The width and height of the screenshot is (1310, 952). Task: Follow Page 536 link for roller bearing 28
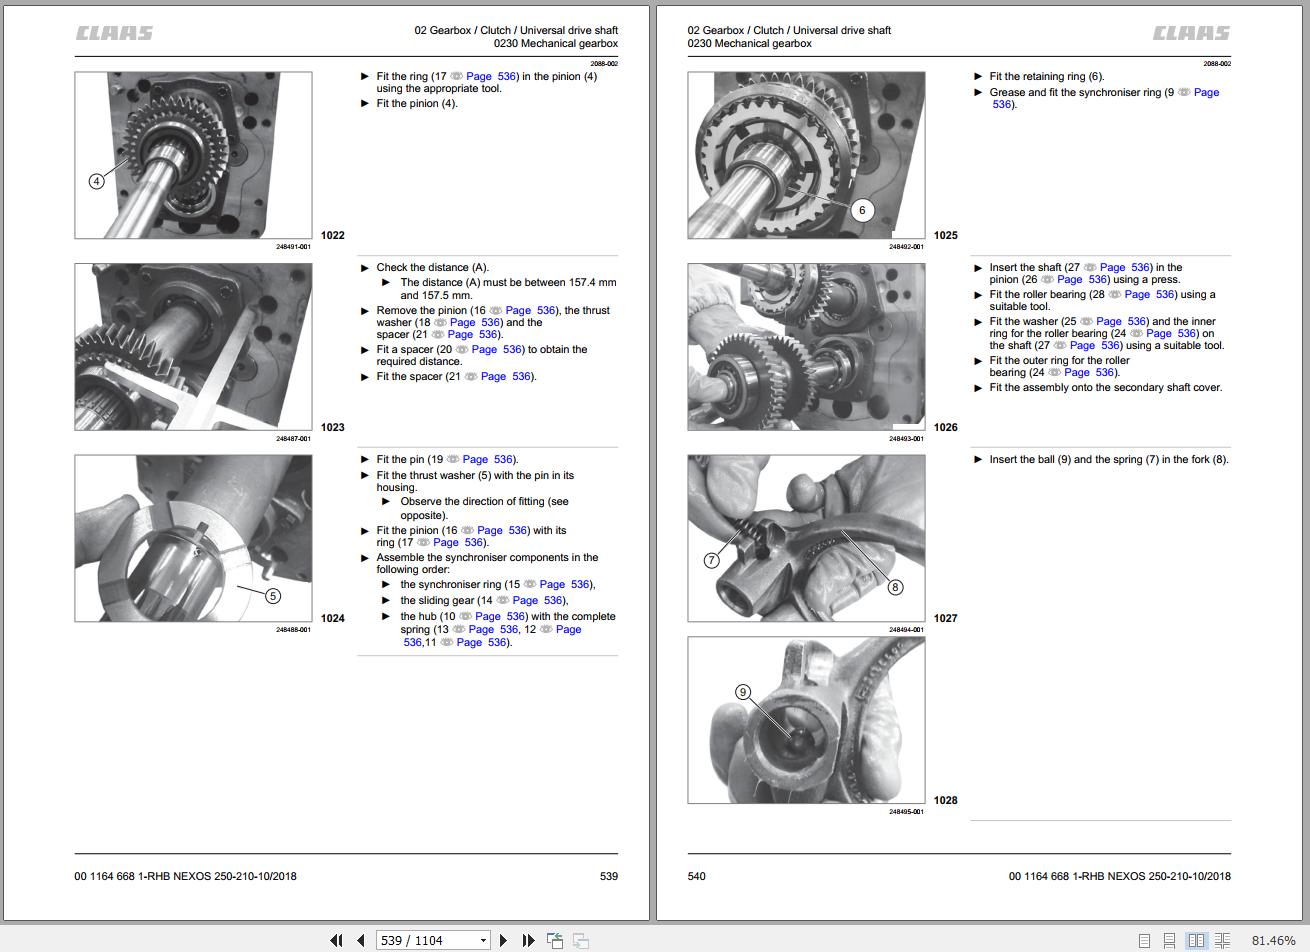1150,294
